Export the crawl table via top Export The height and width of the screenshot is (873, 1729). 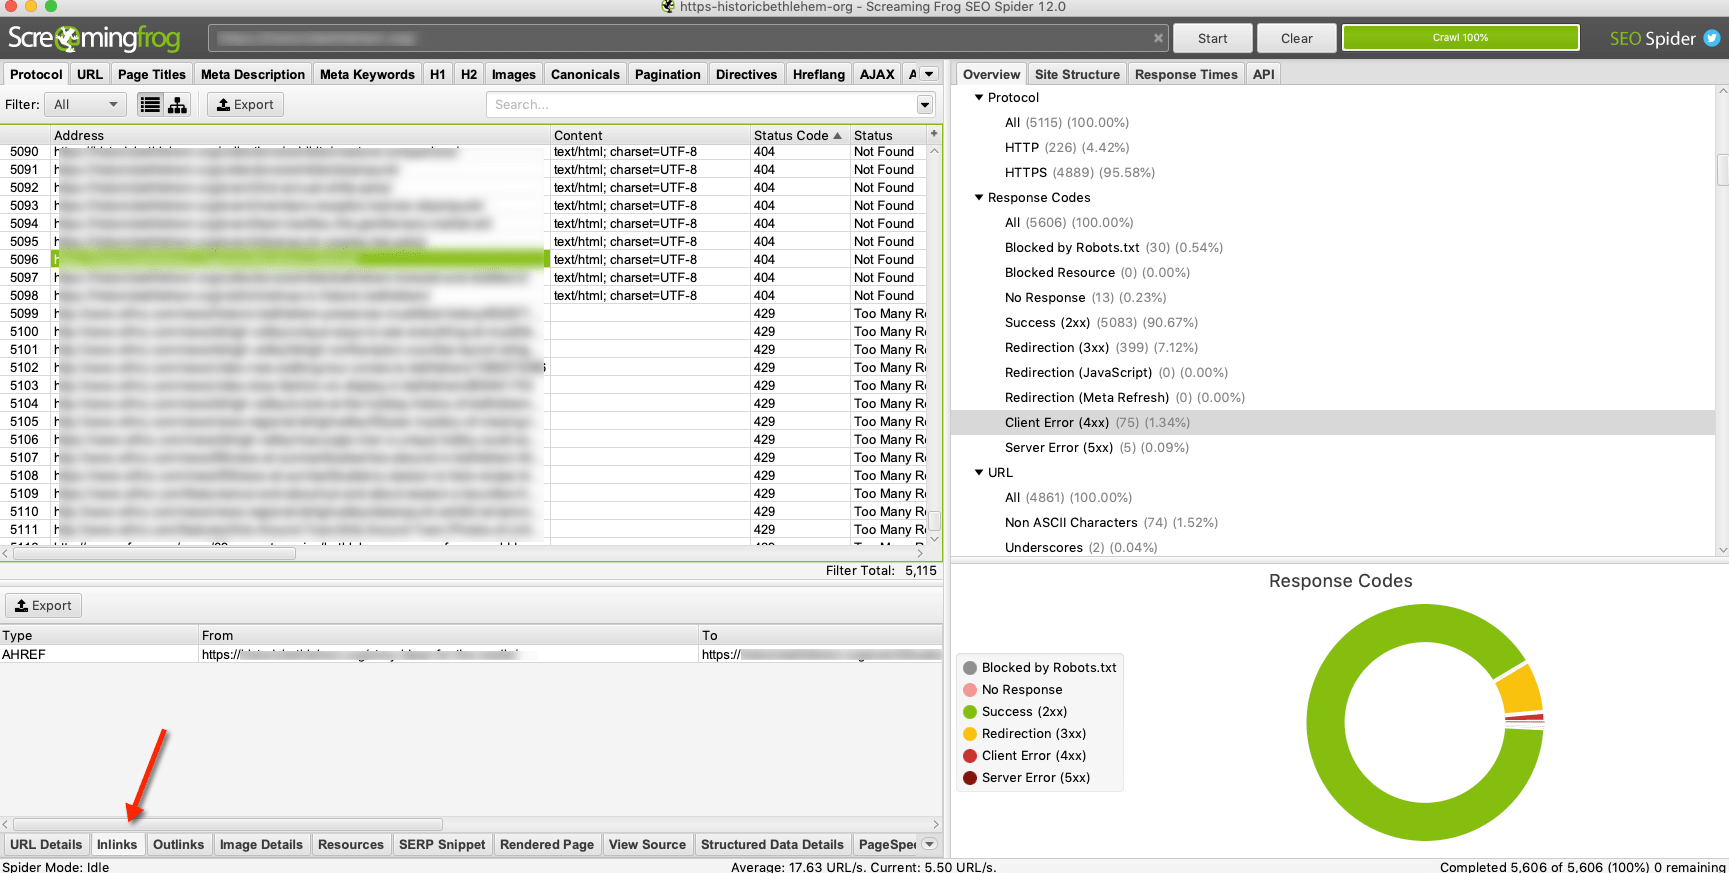[245, 105]
